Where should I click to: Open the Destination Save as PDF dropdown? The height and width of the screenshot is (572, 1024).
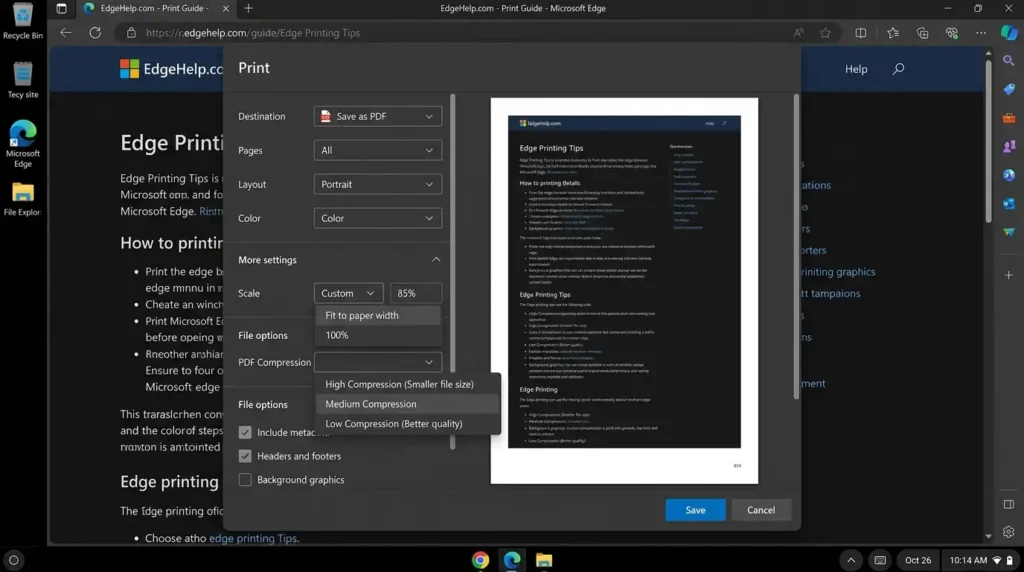click(377, 116)
